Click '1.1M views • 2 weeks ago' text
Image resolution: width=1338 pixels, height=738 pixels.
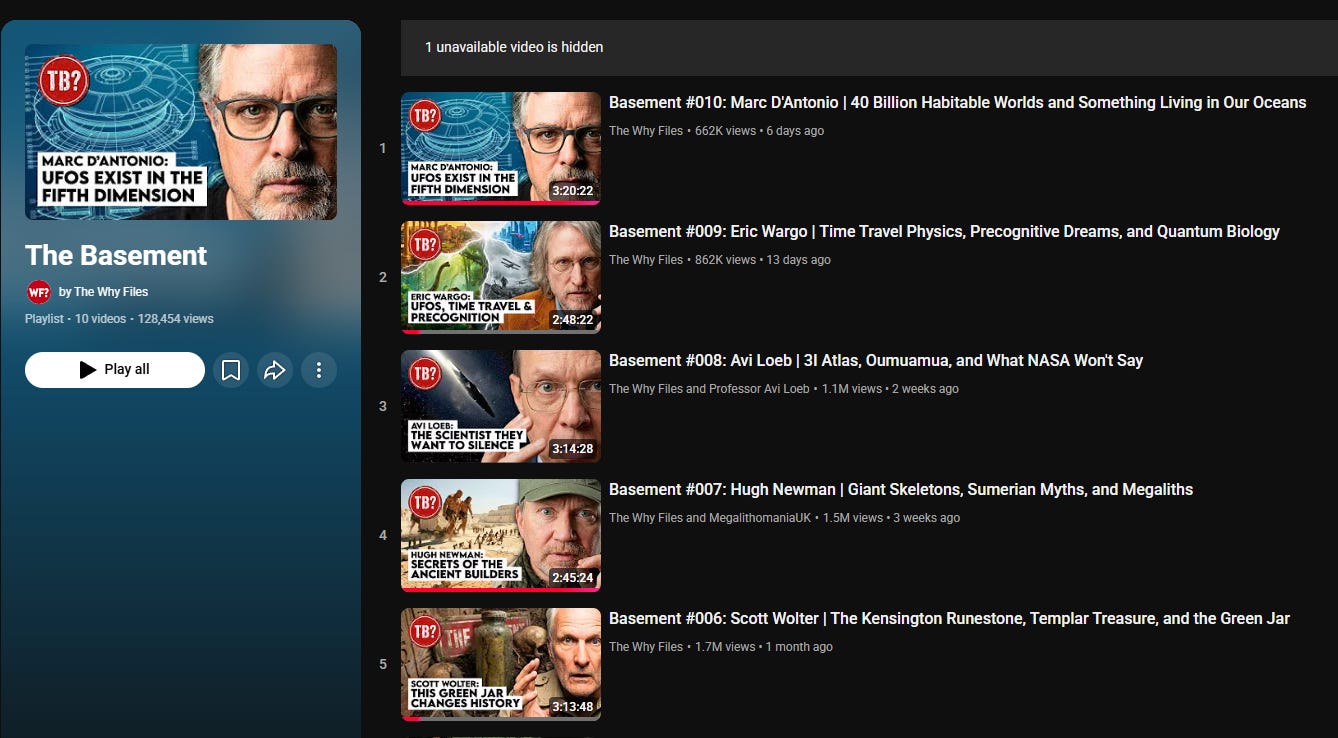click(890, 389)
